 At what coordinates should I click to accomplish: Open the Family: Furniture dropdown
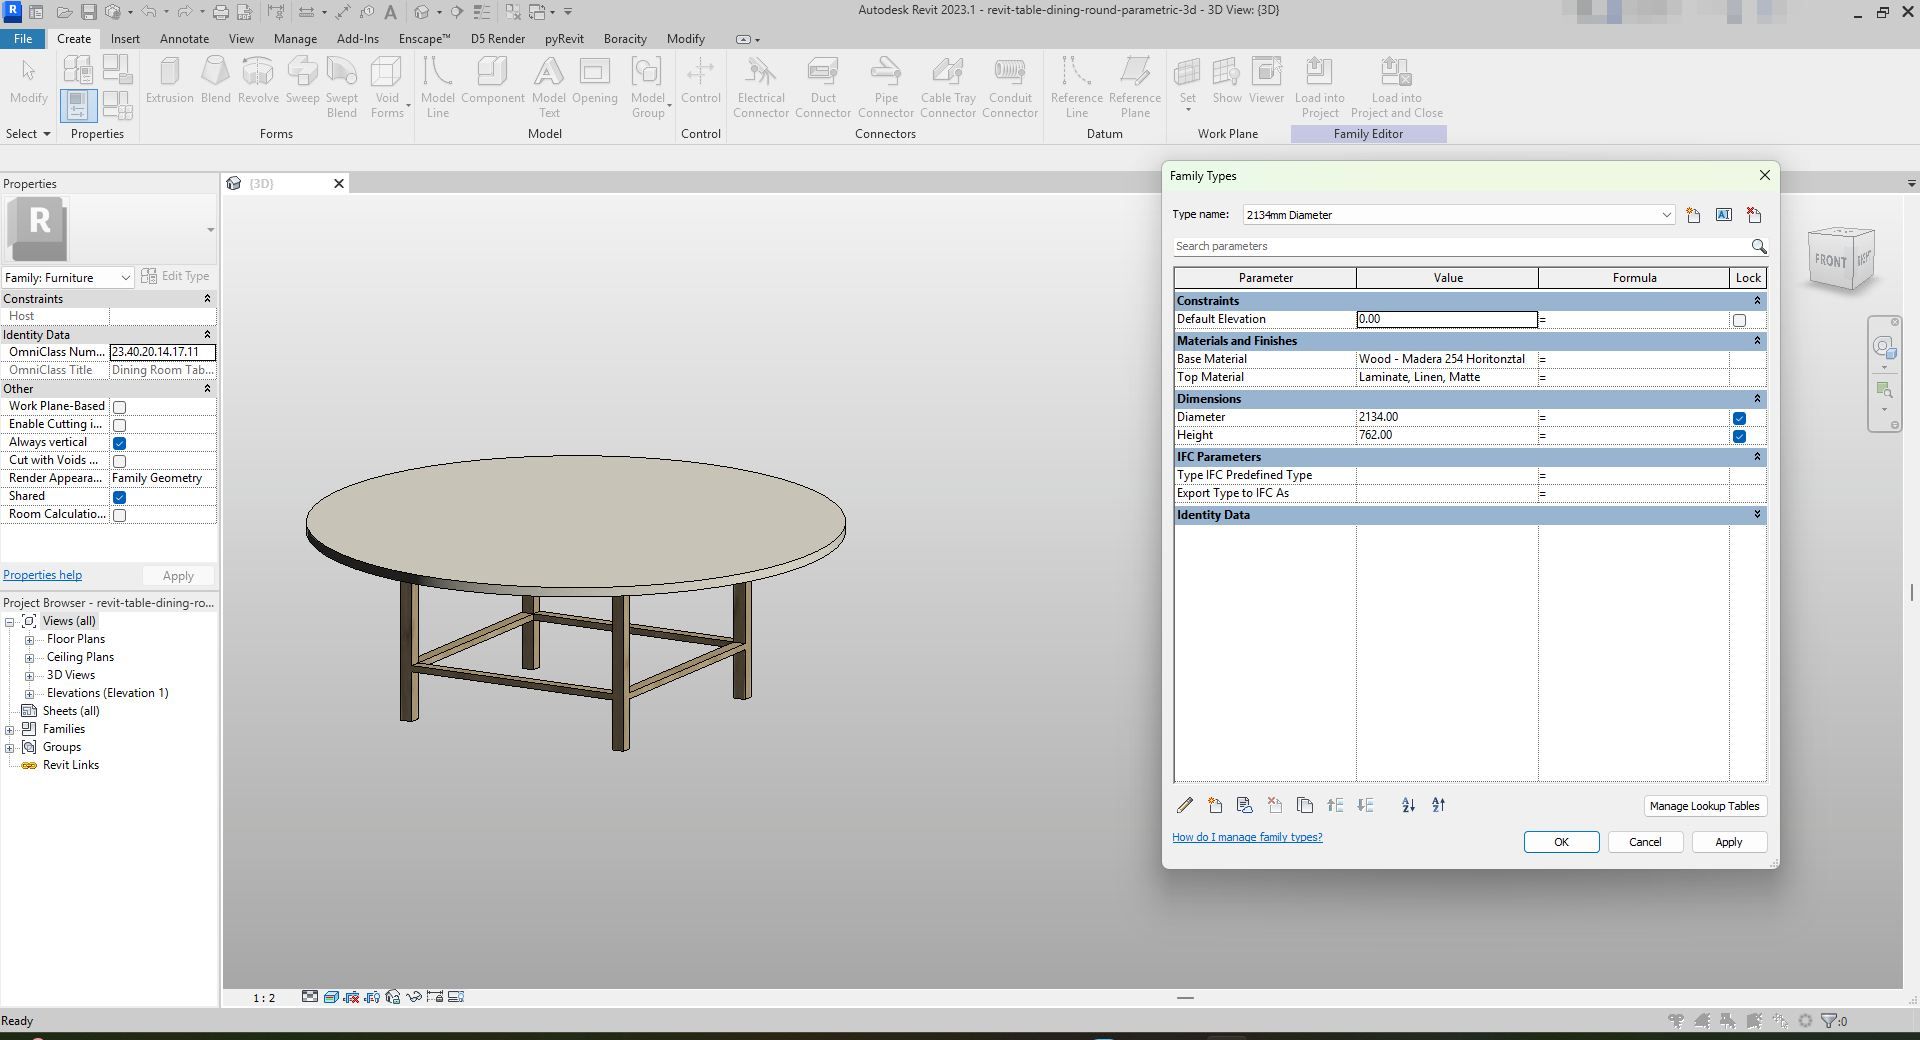click(x=68, y=277)
